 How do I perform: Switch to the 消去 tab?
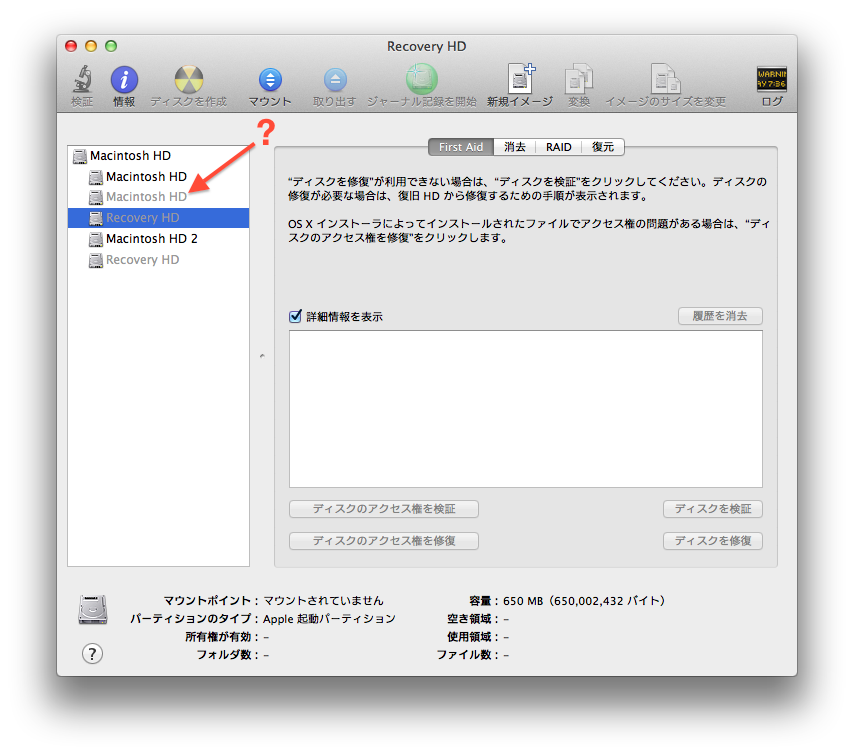515,147
